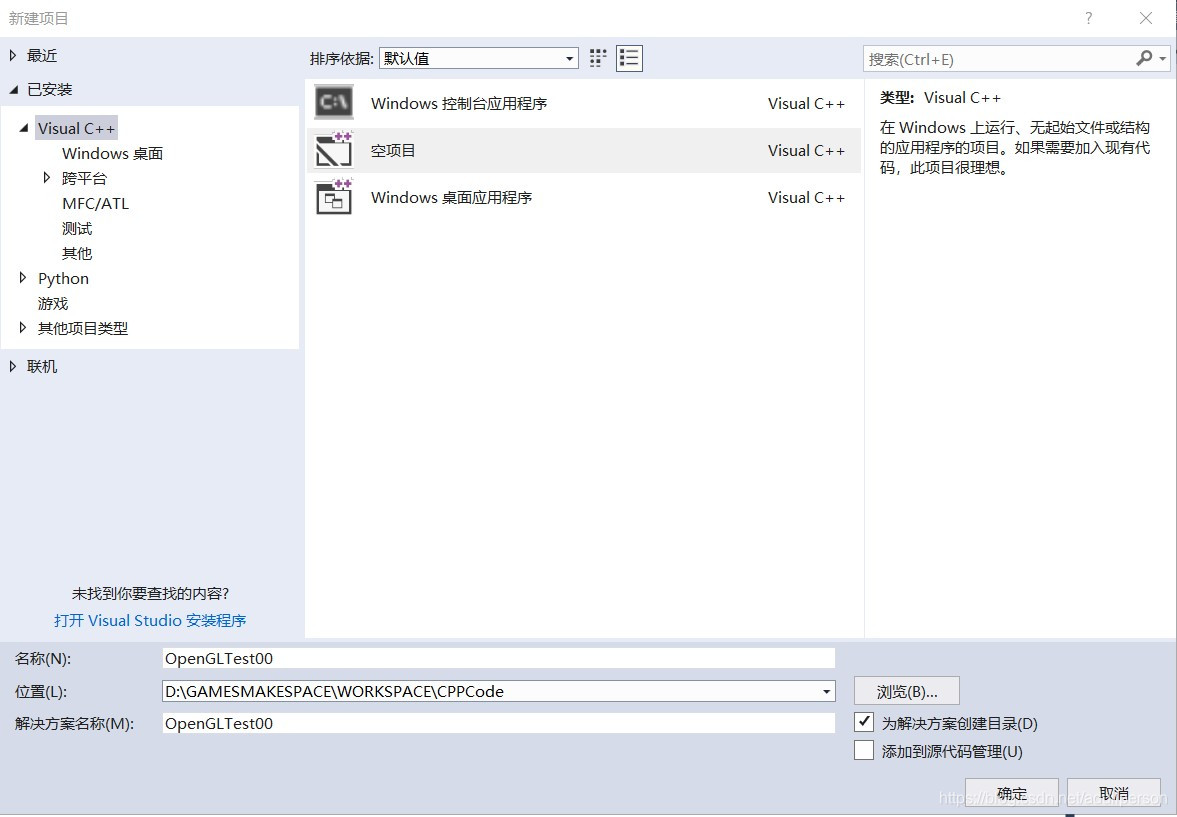
Task: Open the help question mark
Action: (x=1088, y=18)
